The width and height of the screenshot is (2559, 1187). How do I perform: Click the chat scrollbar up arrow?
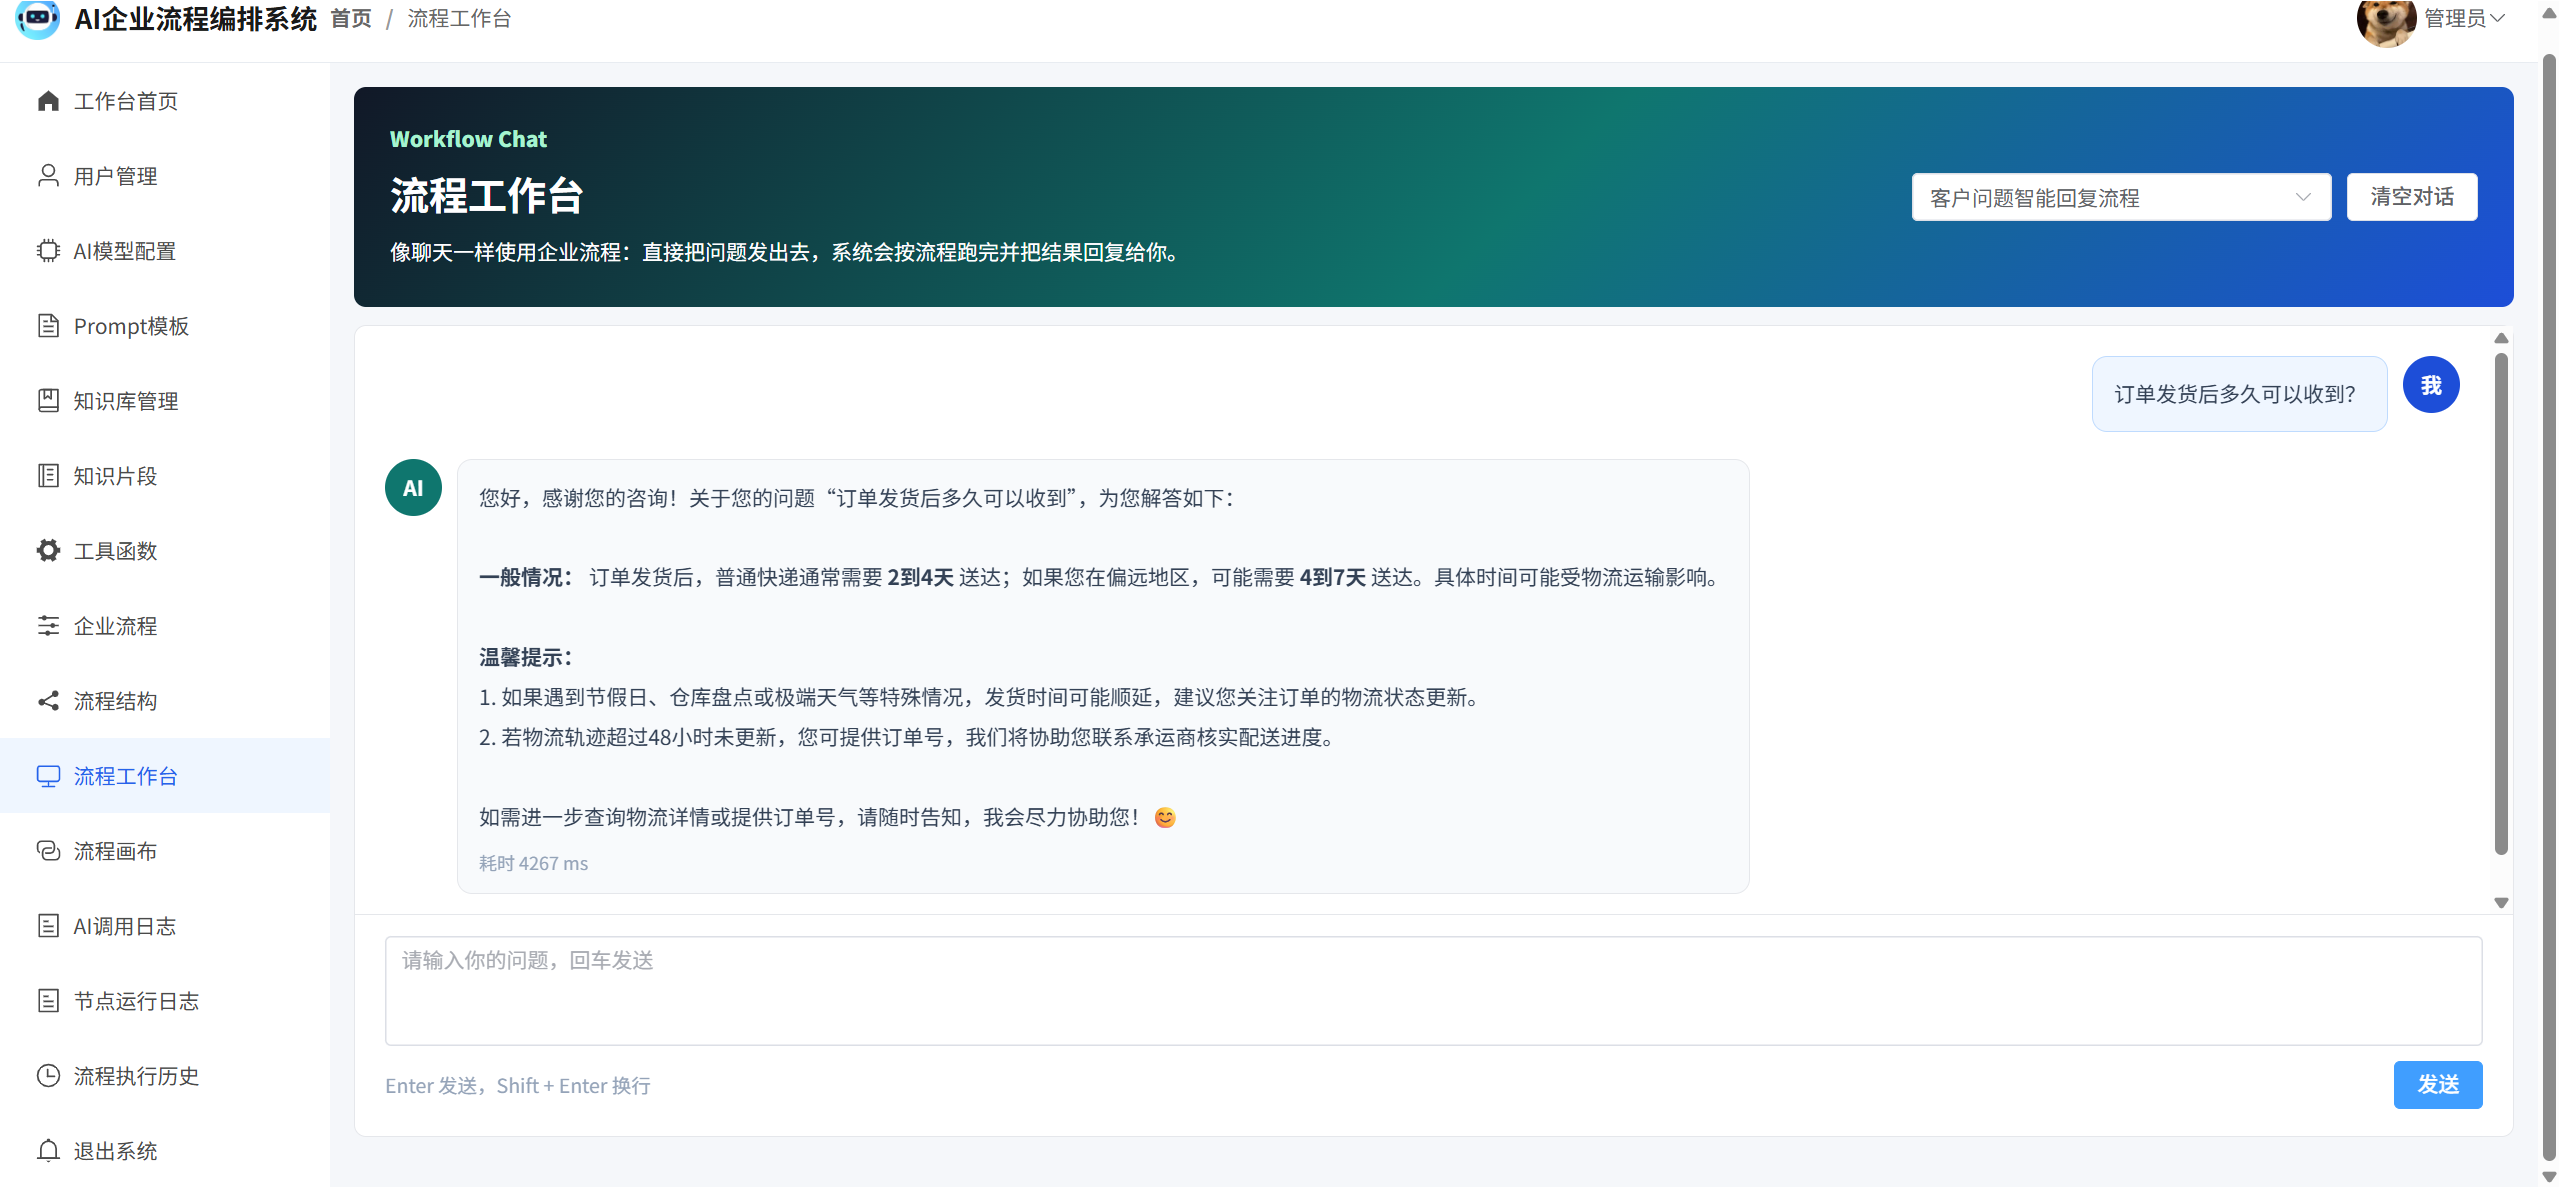click(2501, 338)
